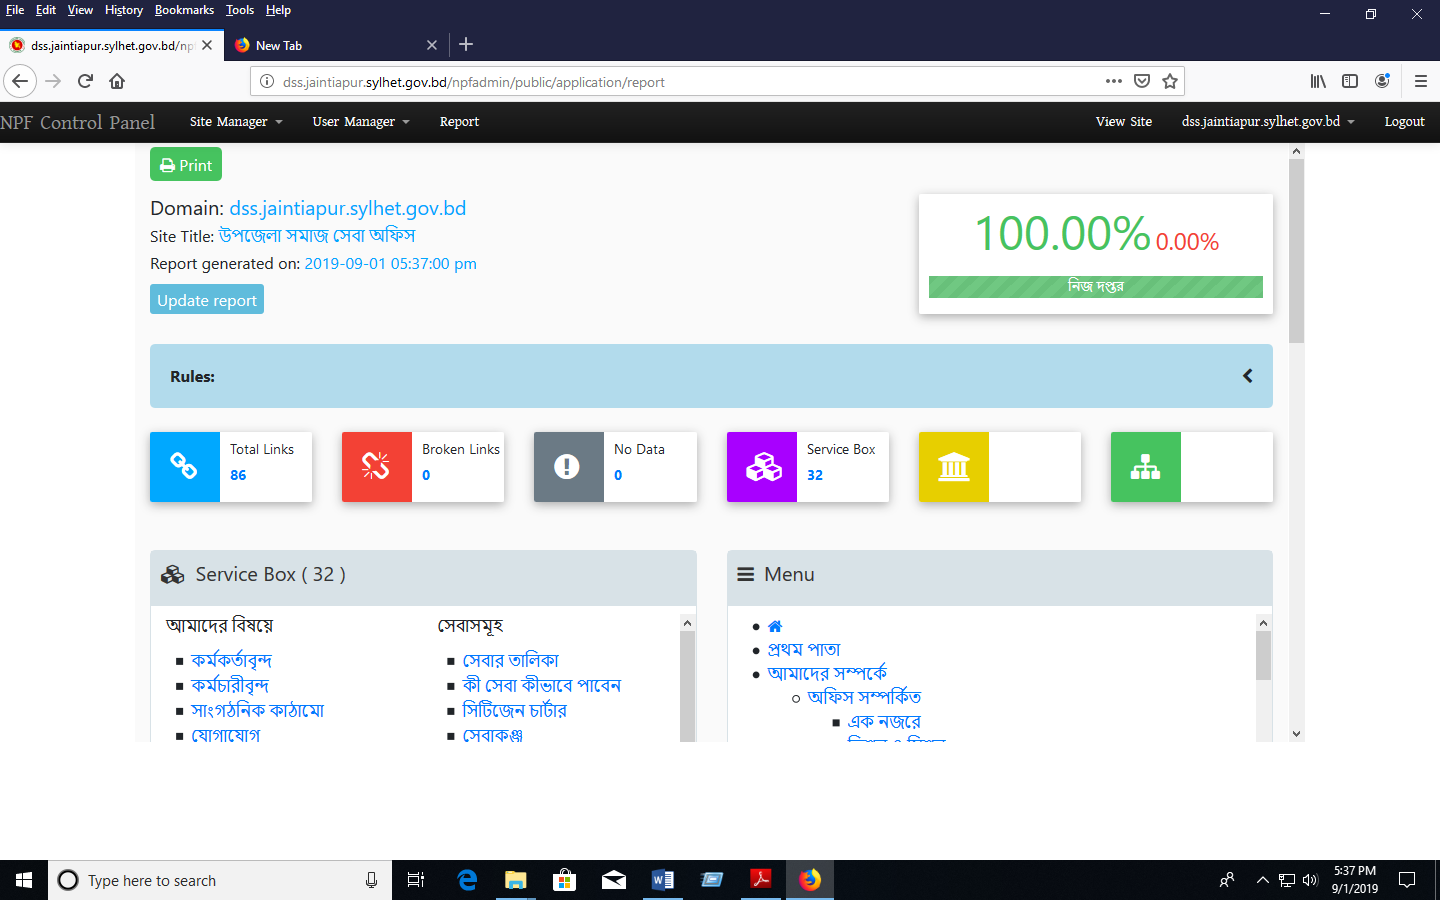Click the Update report button

tap(207, 300)
